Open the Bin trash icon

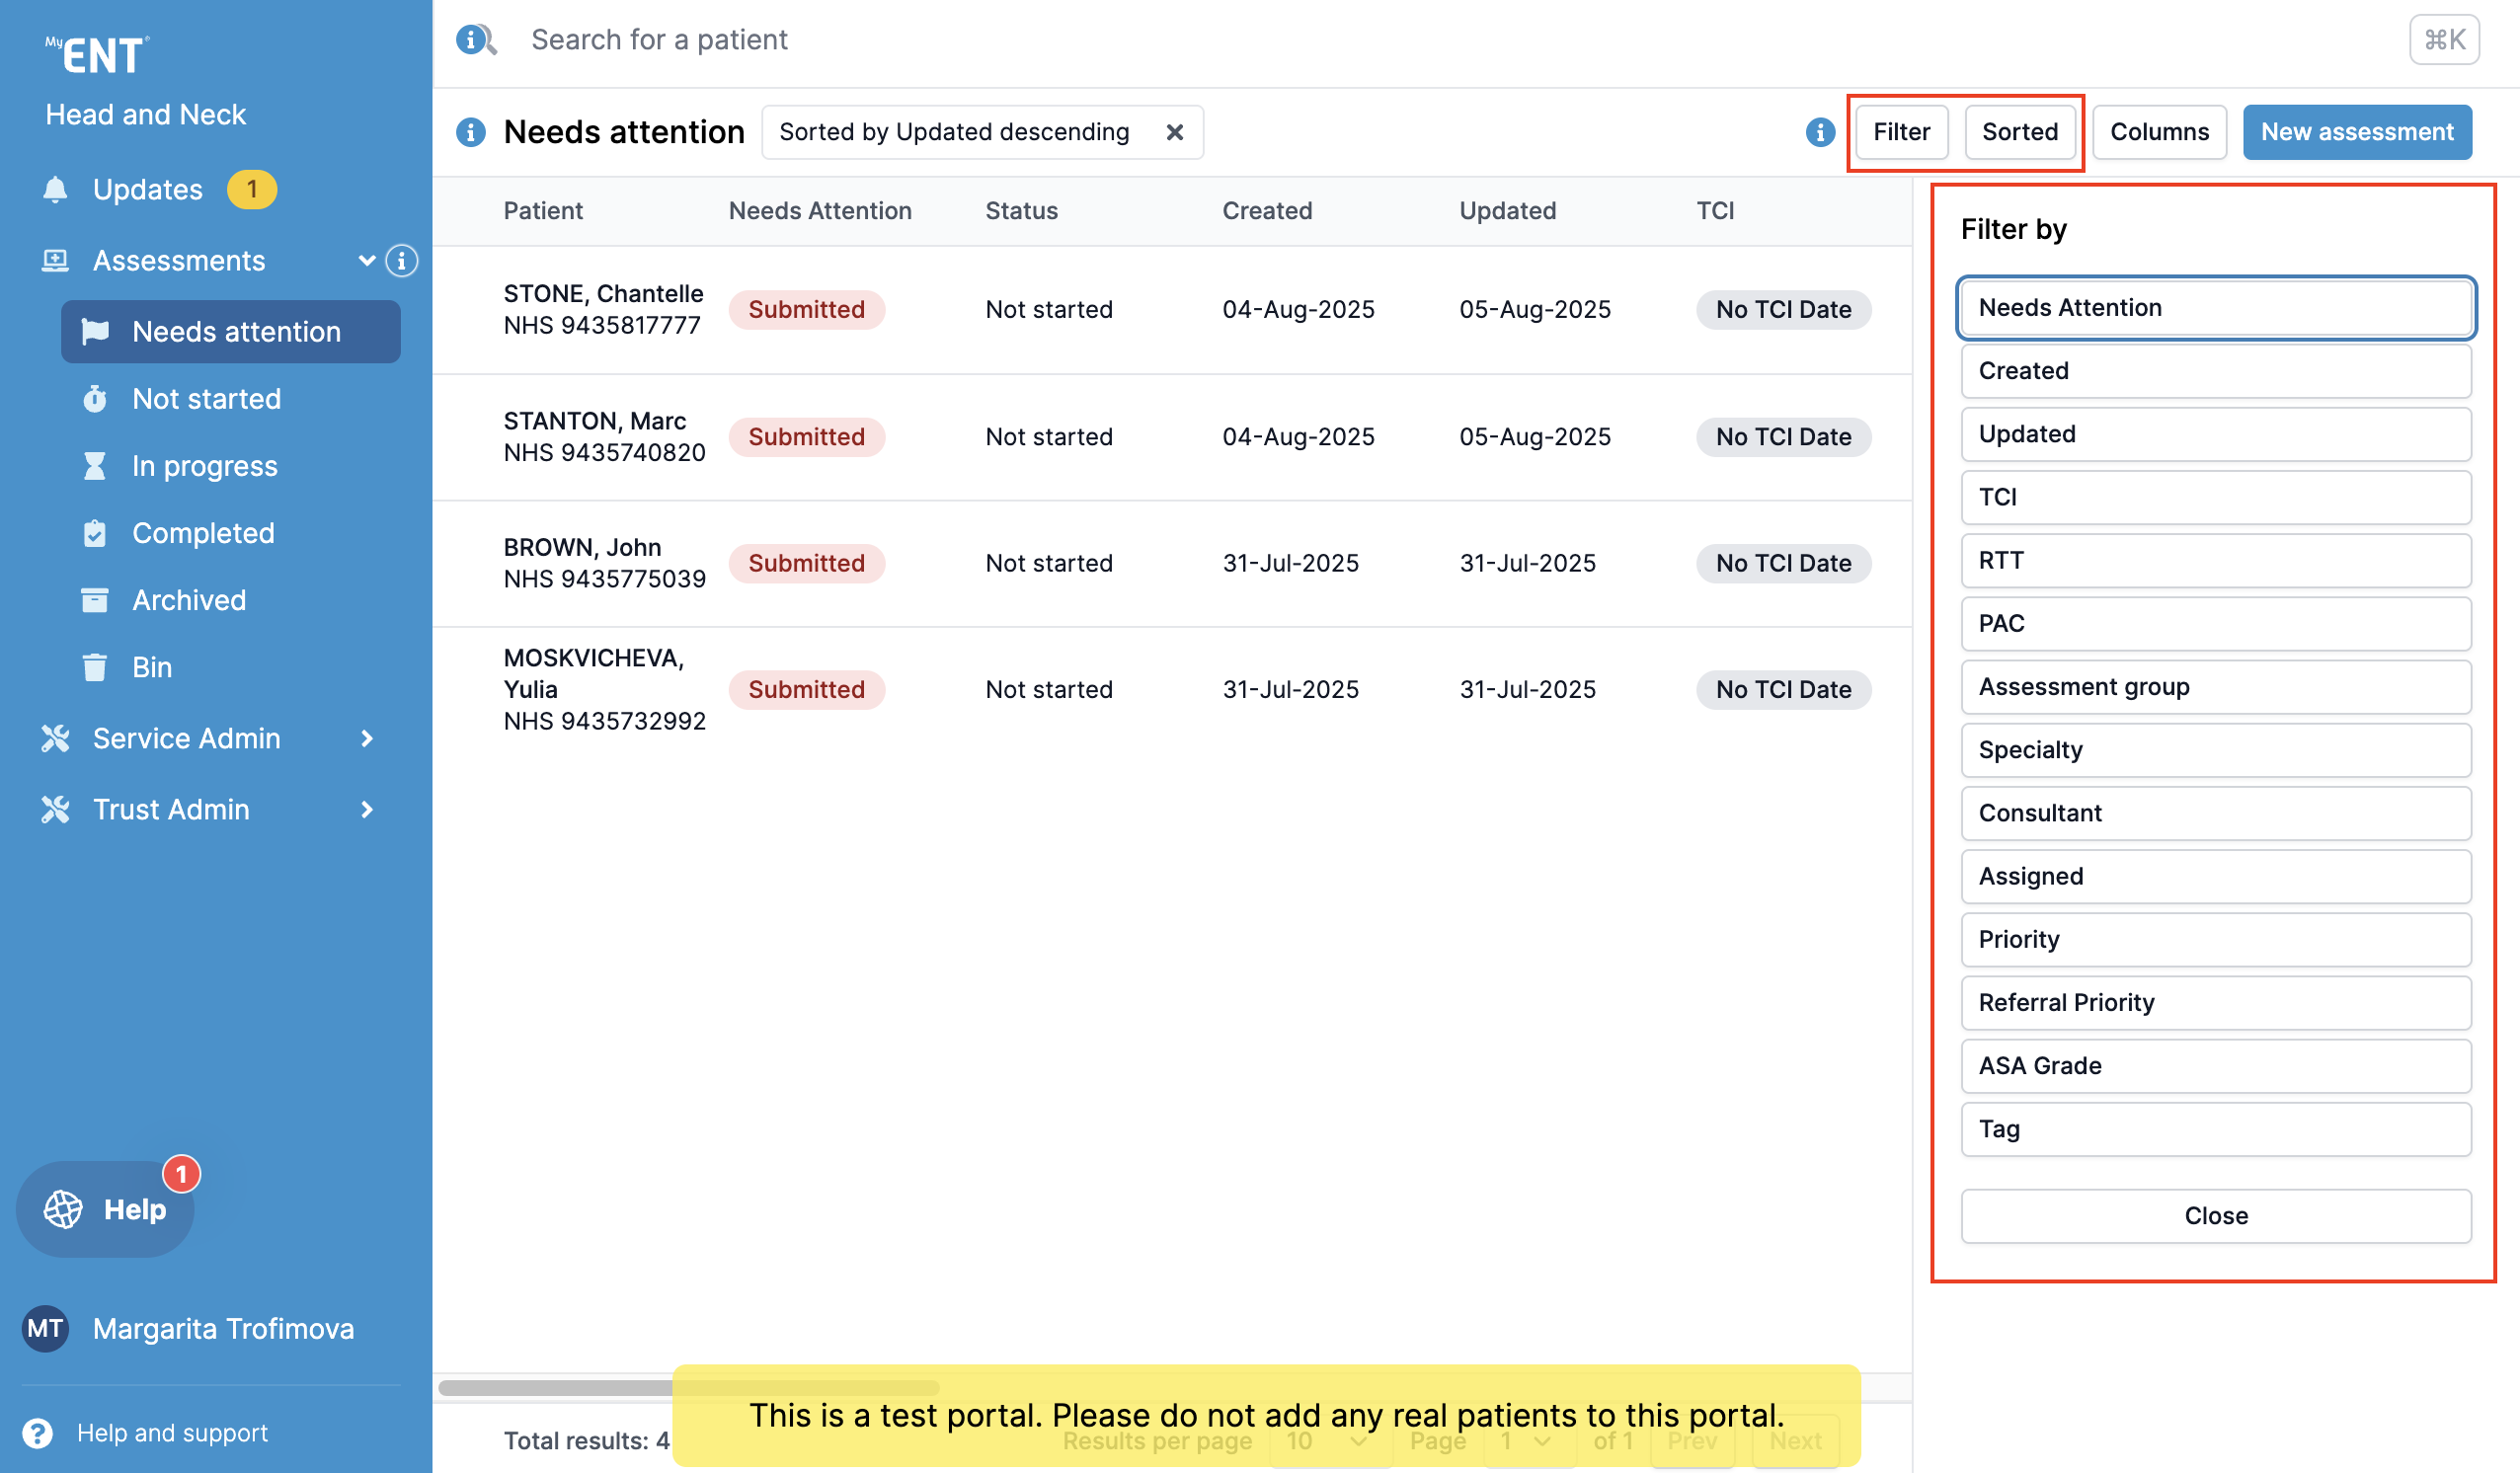[x=95, y=667]
